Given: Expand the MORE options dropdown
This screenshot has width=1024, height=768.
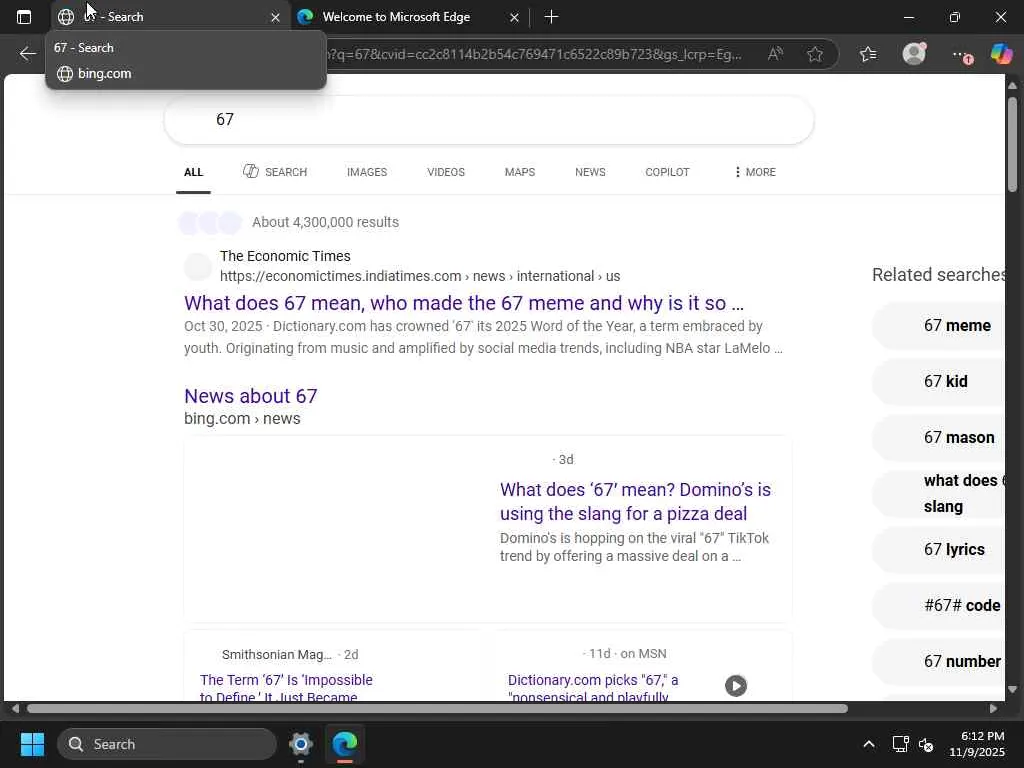Looking at the screenshot, I should coord(755,172).
